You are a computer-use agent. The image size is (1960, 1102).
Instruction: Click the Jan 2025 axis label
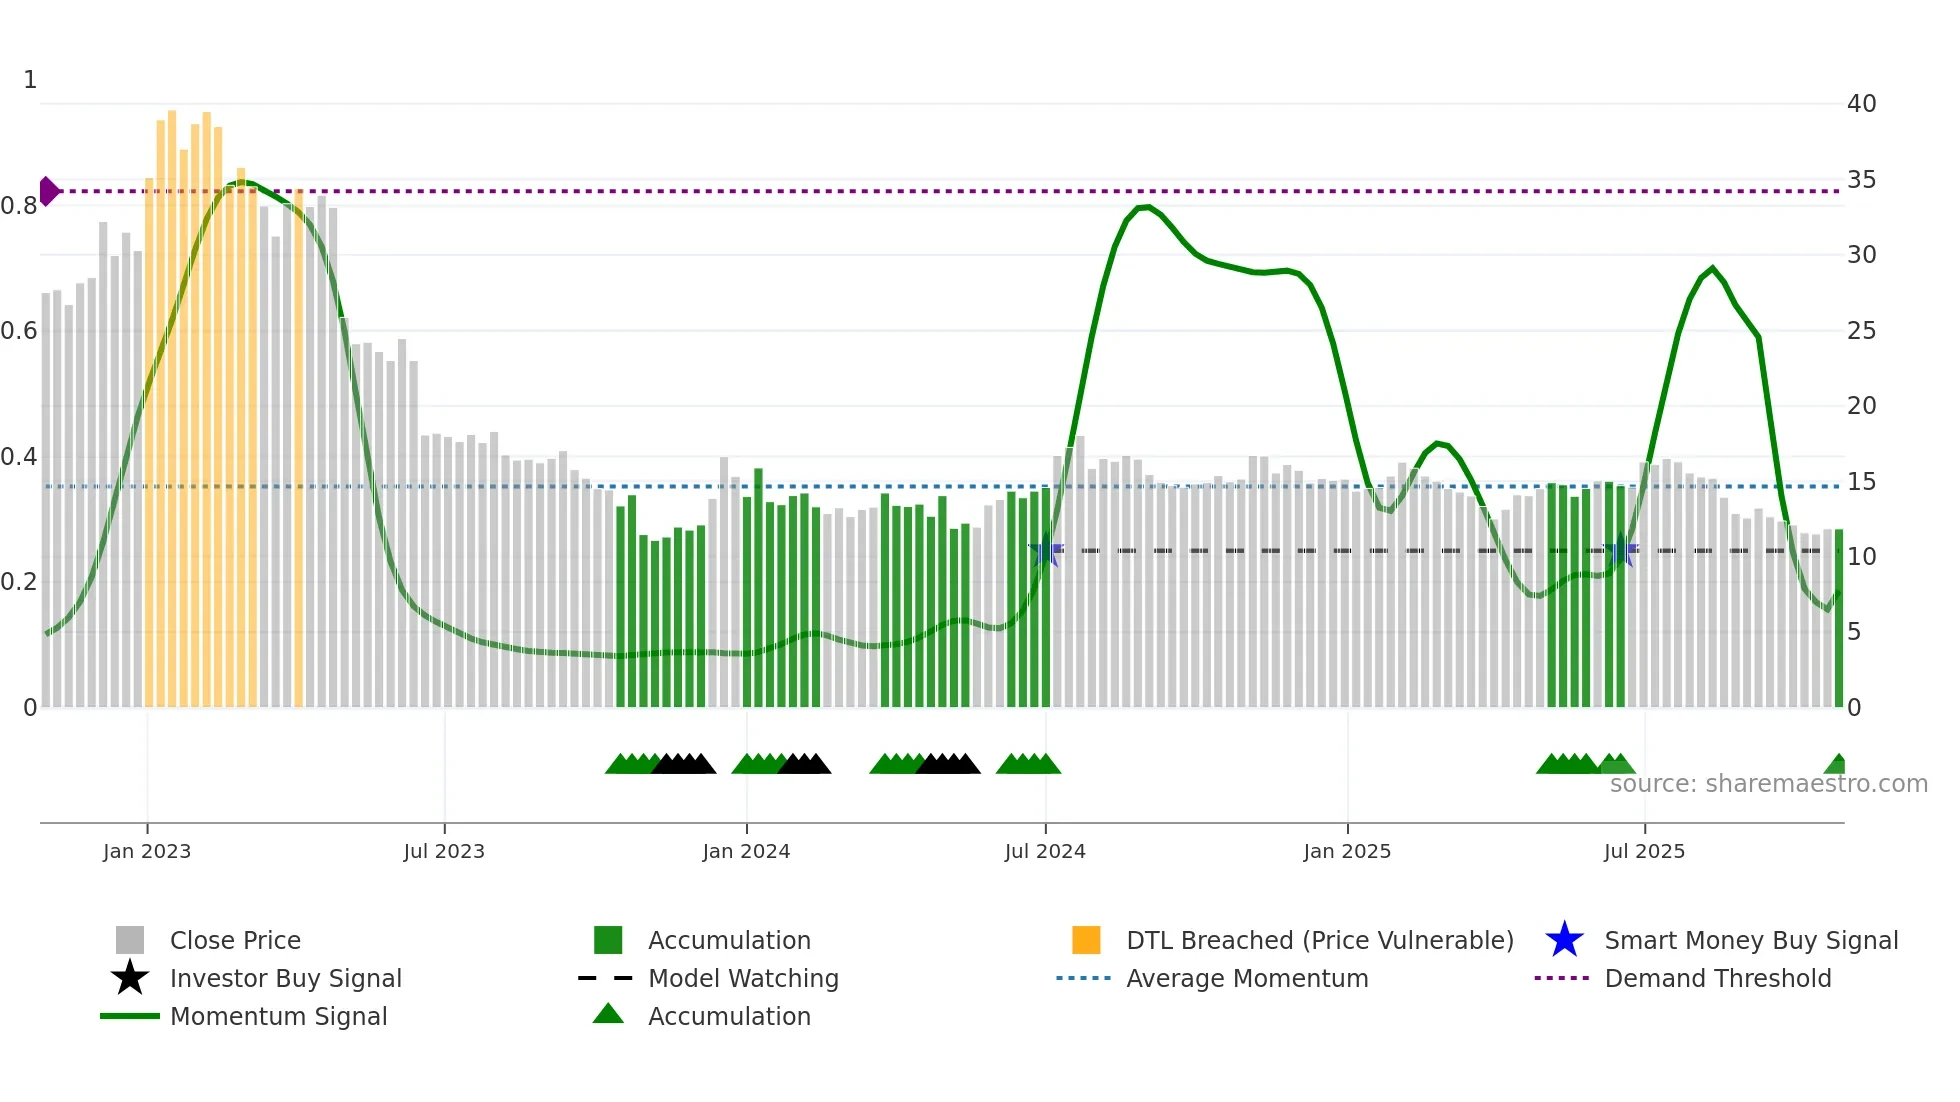coord(1347,851)
